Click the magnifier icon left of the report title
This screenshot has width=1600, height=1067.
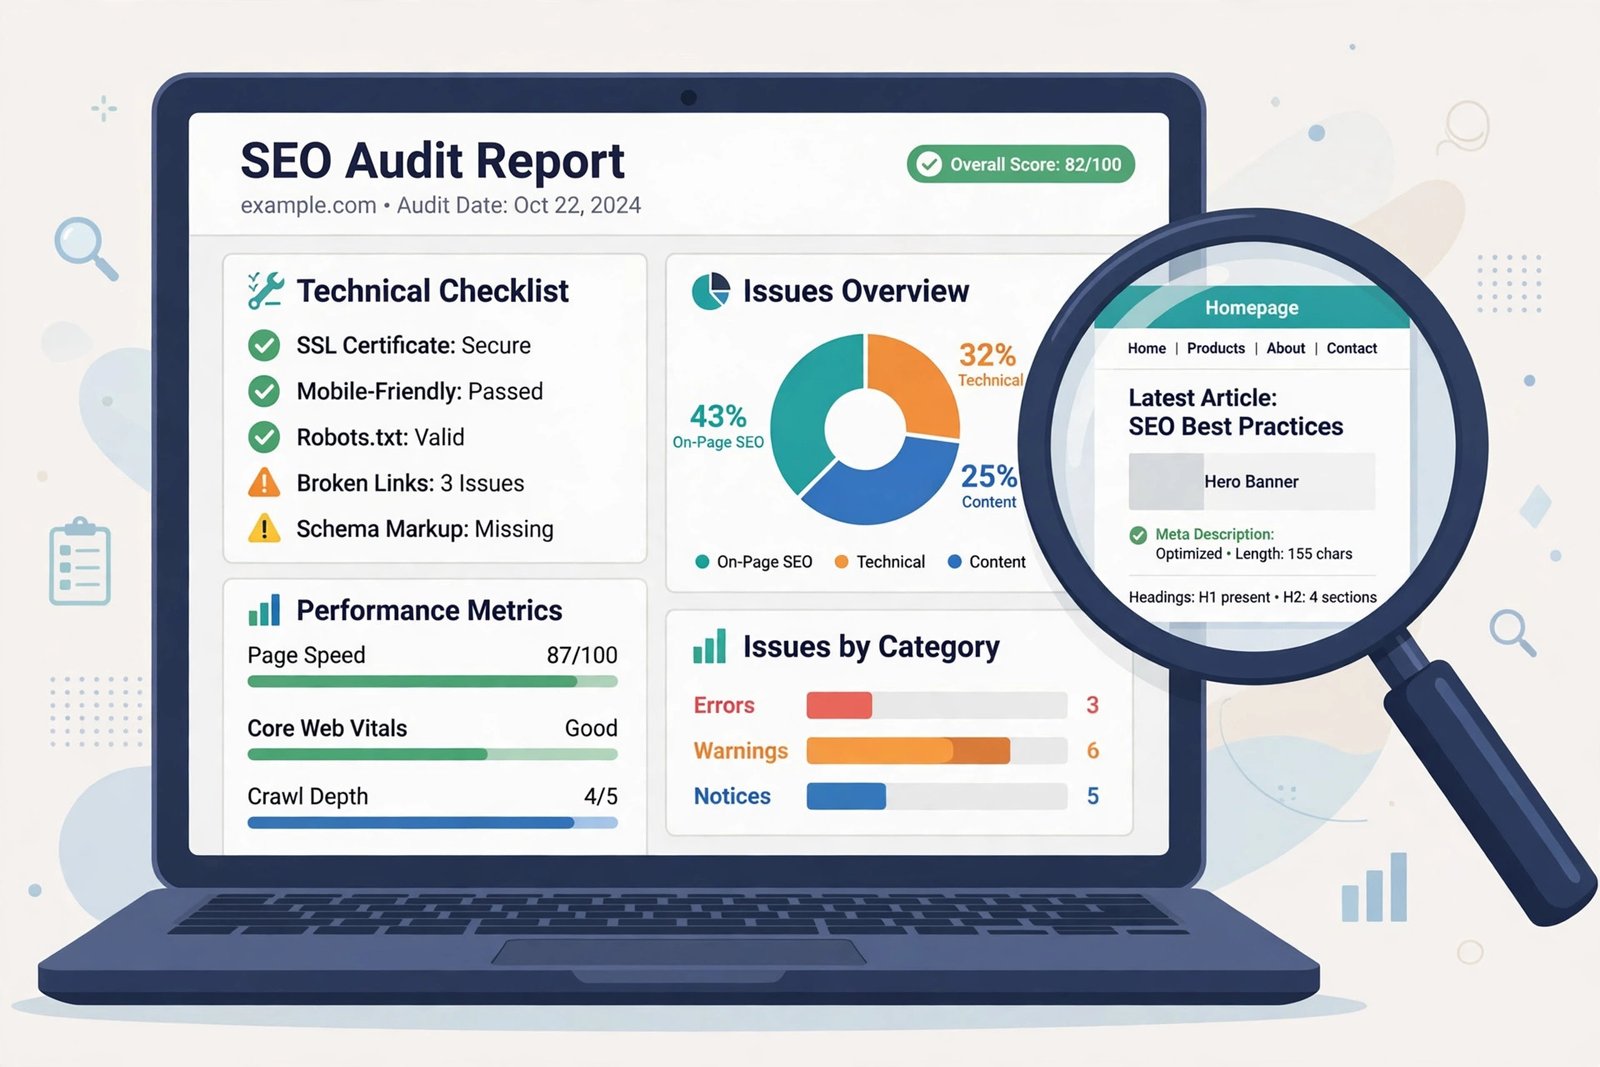pyautogui.click(x=86, y=248)
